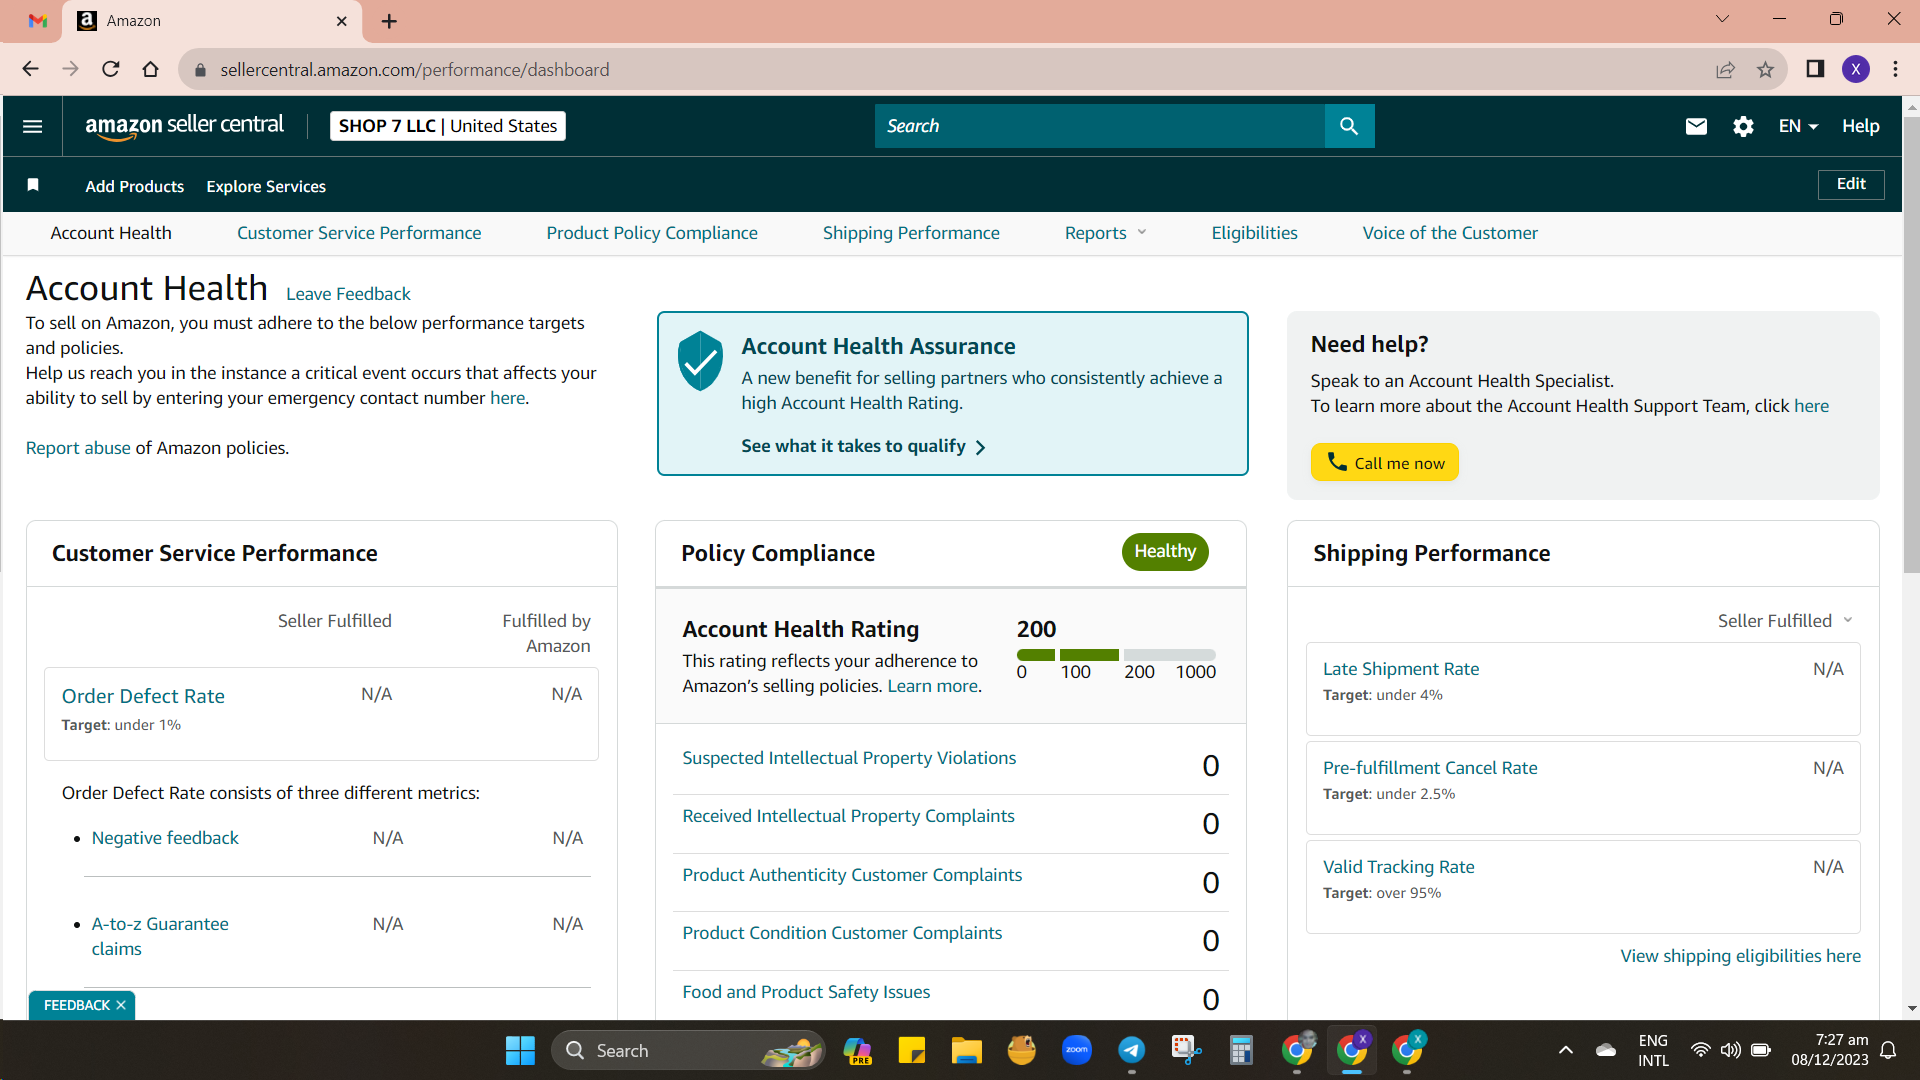Bookmark this page with star icon
1920x1080 pixels.
[1765, 69]
